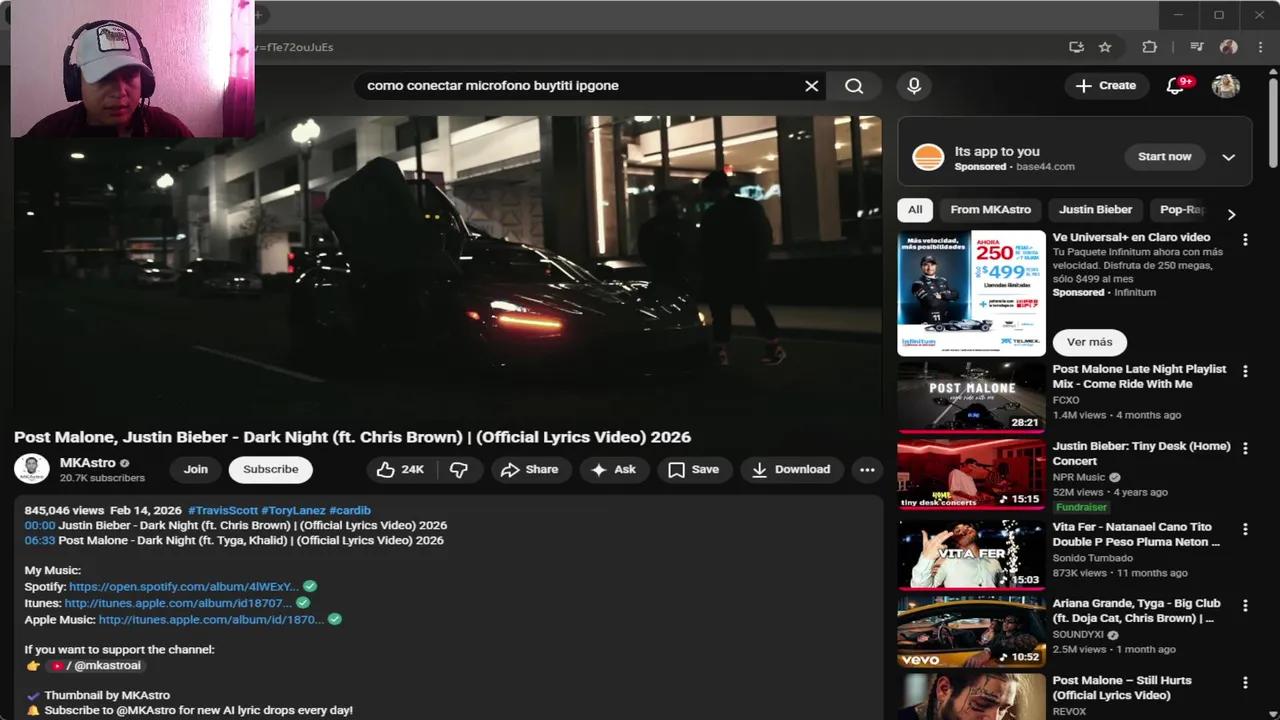1280x720 pixels.
Task: Open the Apple Music album link
Action: pos(211,619)
